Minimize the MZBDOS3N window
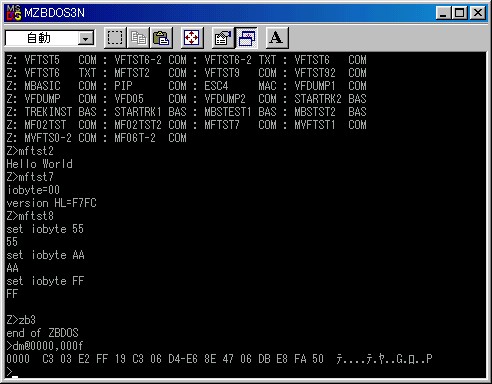 (443, 13)
